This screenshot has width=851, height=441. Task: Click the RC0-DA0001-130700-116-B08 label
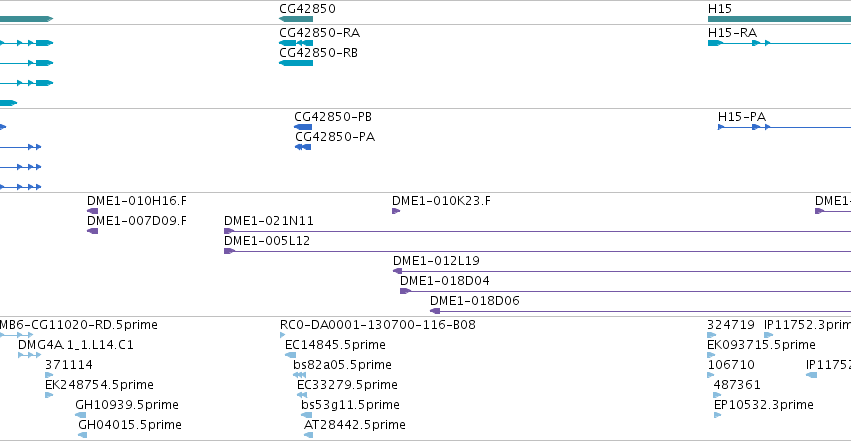click(378, 325)
